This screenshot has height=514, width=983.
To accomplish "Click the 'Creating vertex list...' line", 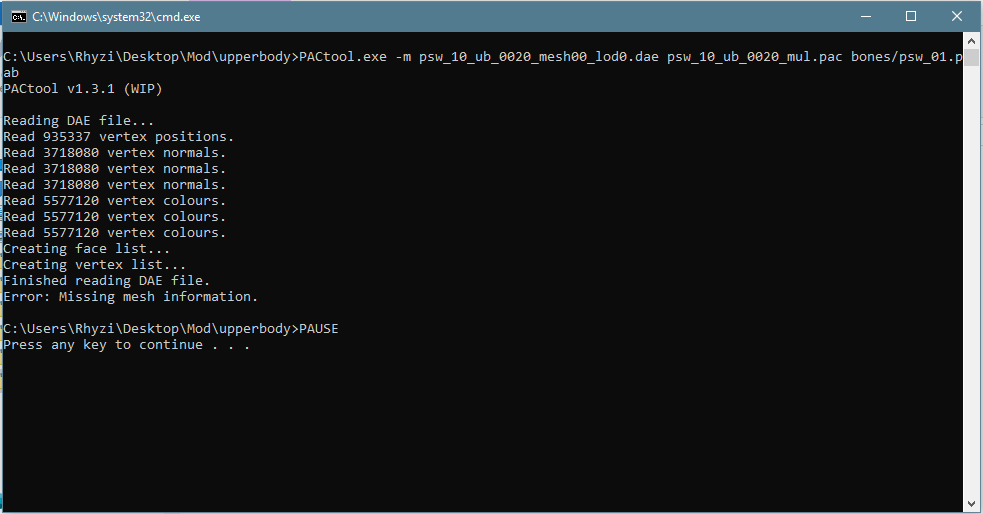I will [95, 265].
